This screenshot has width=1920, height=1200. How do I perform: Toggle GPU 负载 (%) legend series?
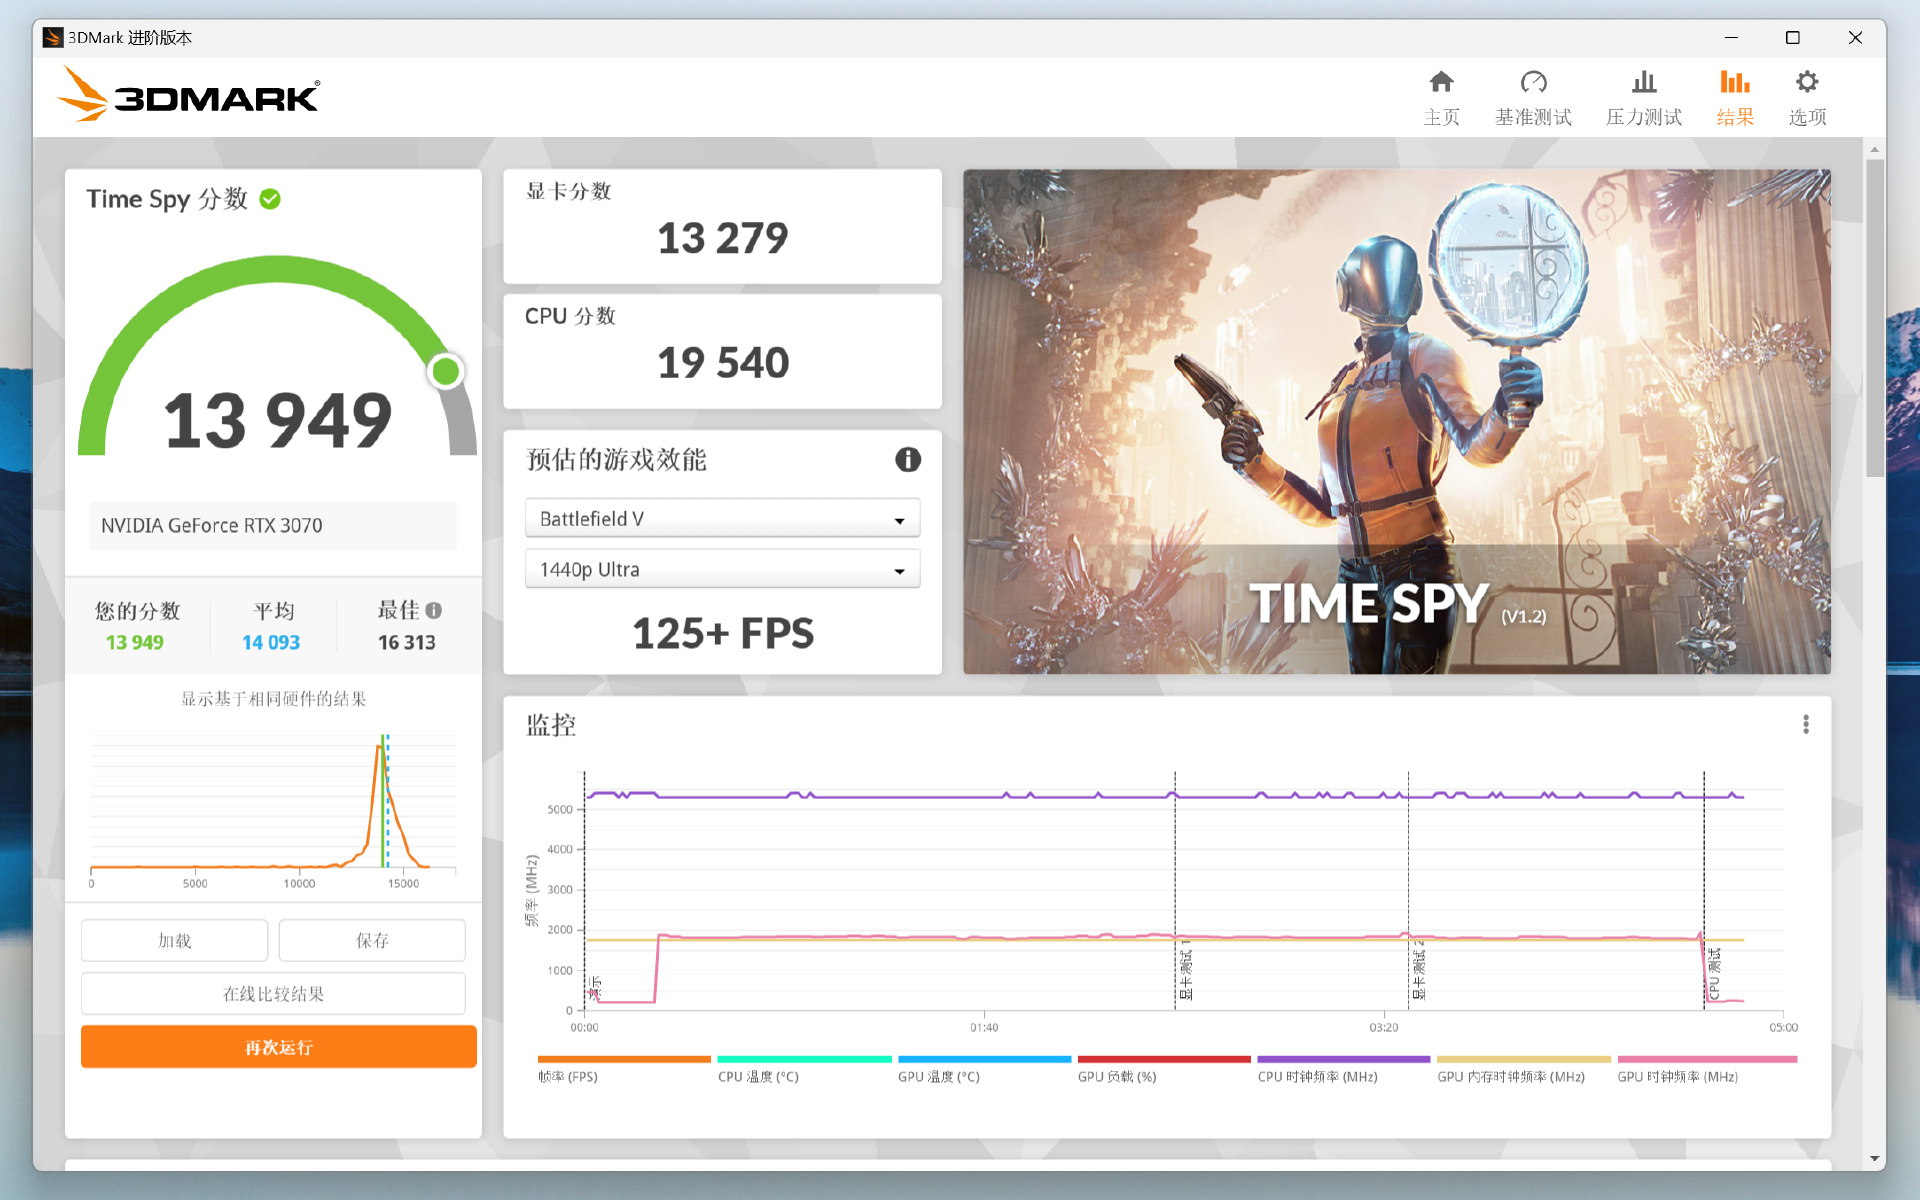point(1116,1077)
